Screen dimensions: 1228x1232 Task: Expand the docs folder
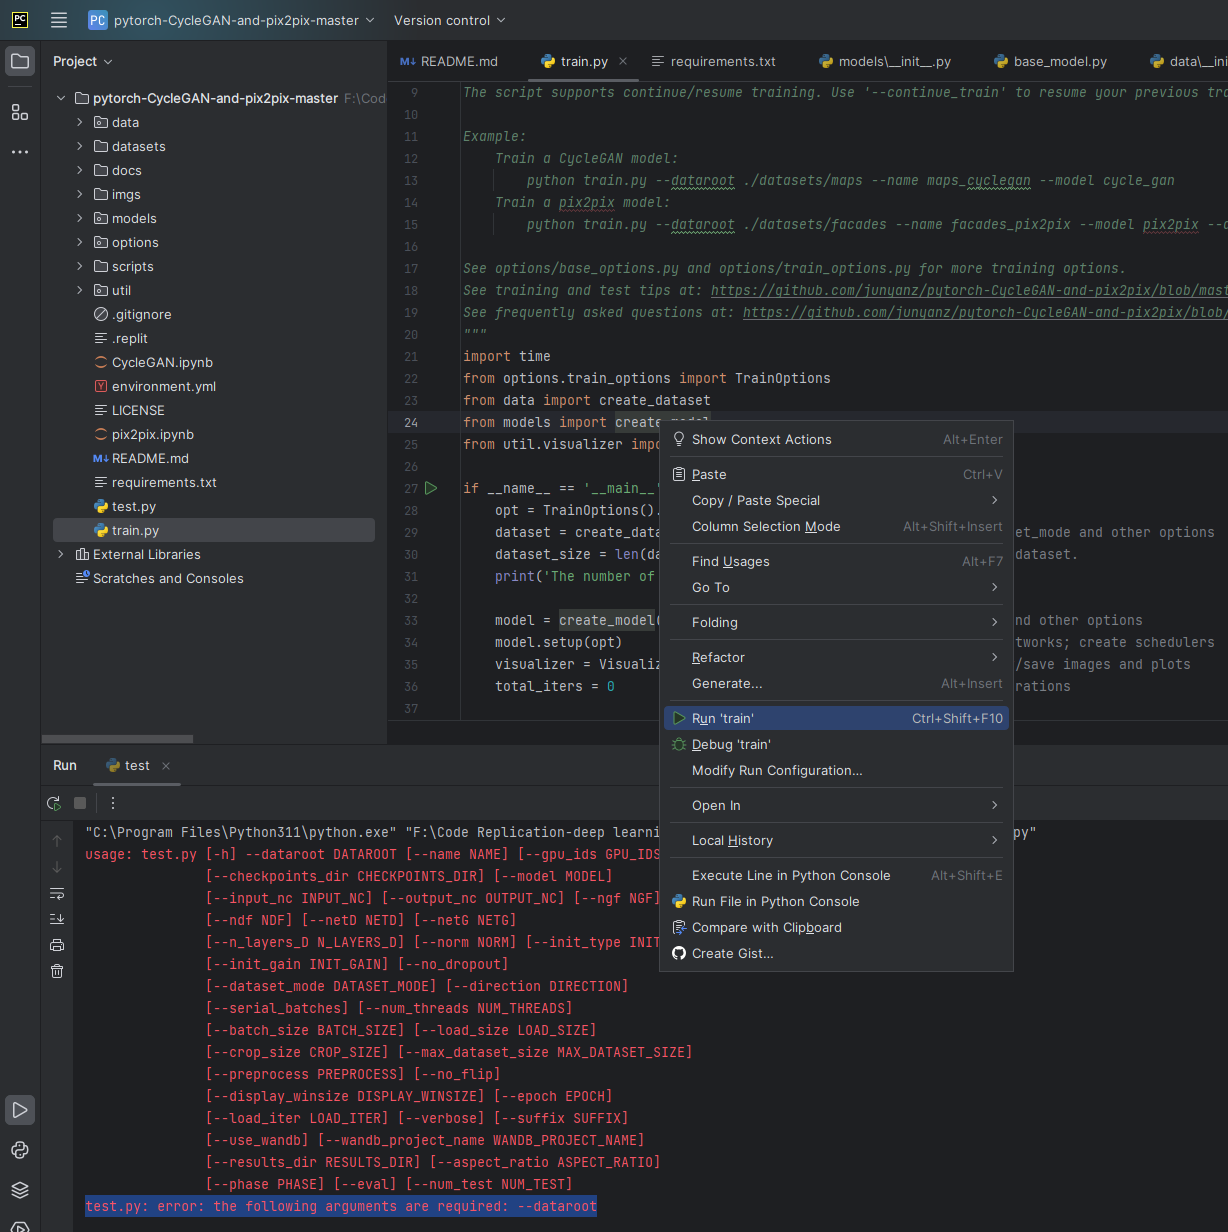80,170
